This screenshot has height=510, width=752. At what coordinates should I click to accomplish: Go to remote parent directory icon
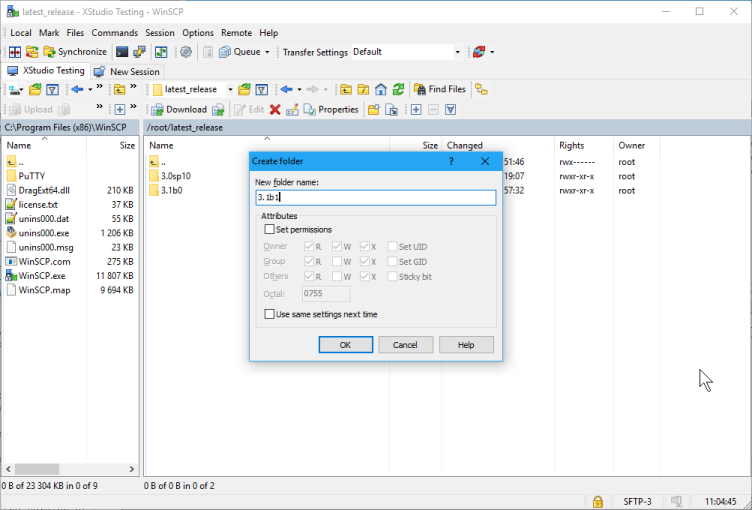click(346, 90)
